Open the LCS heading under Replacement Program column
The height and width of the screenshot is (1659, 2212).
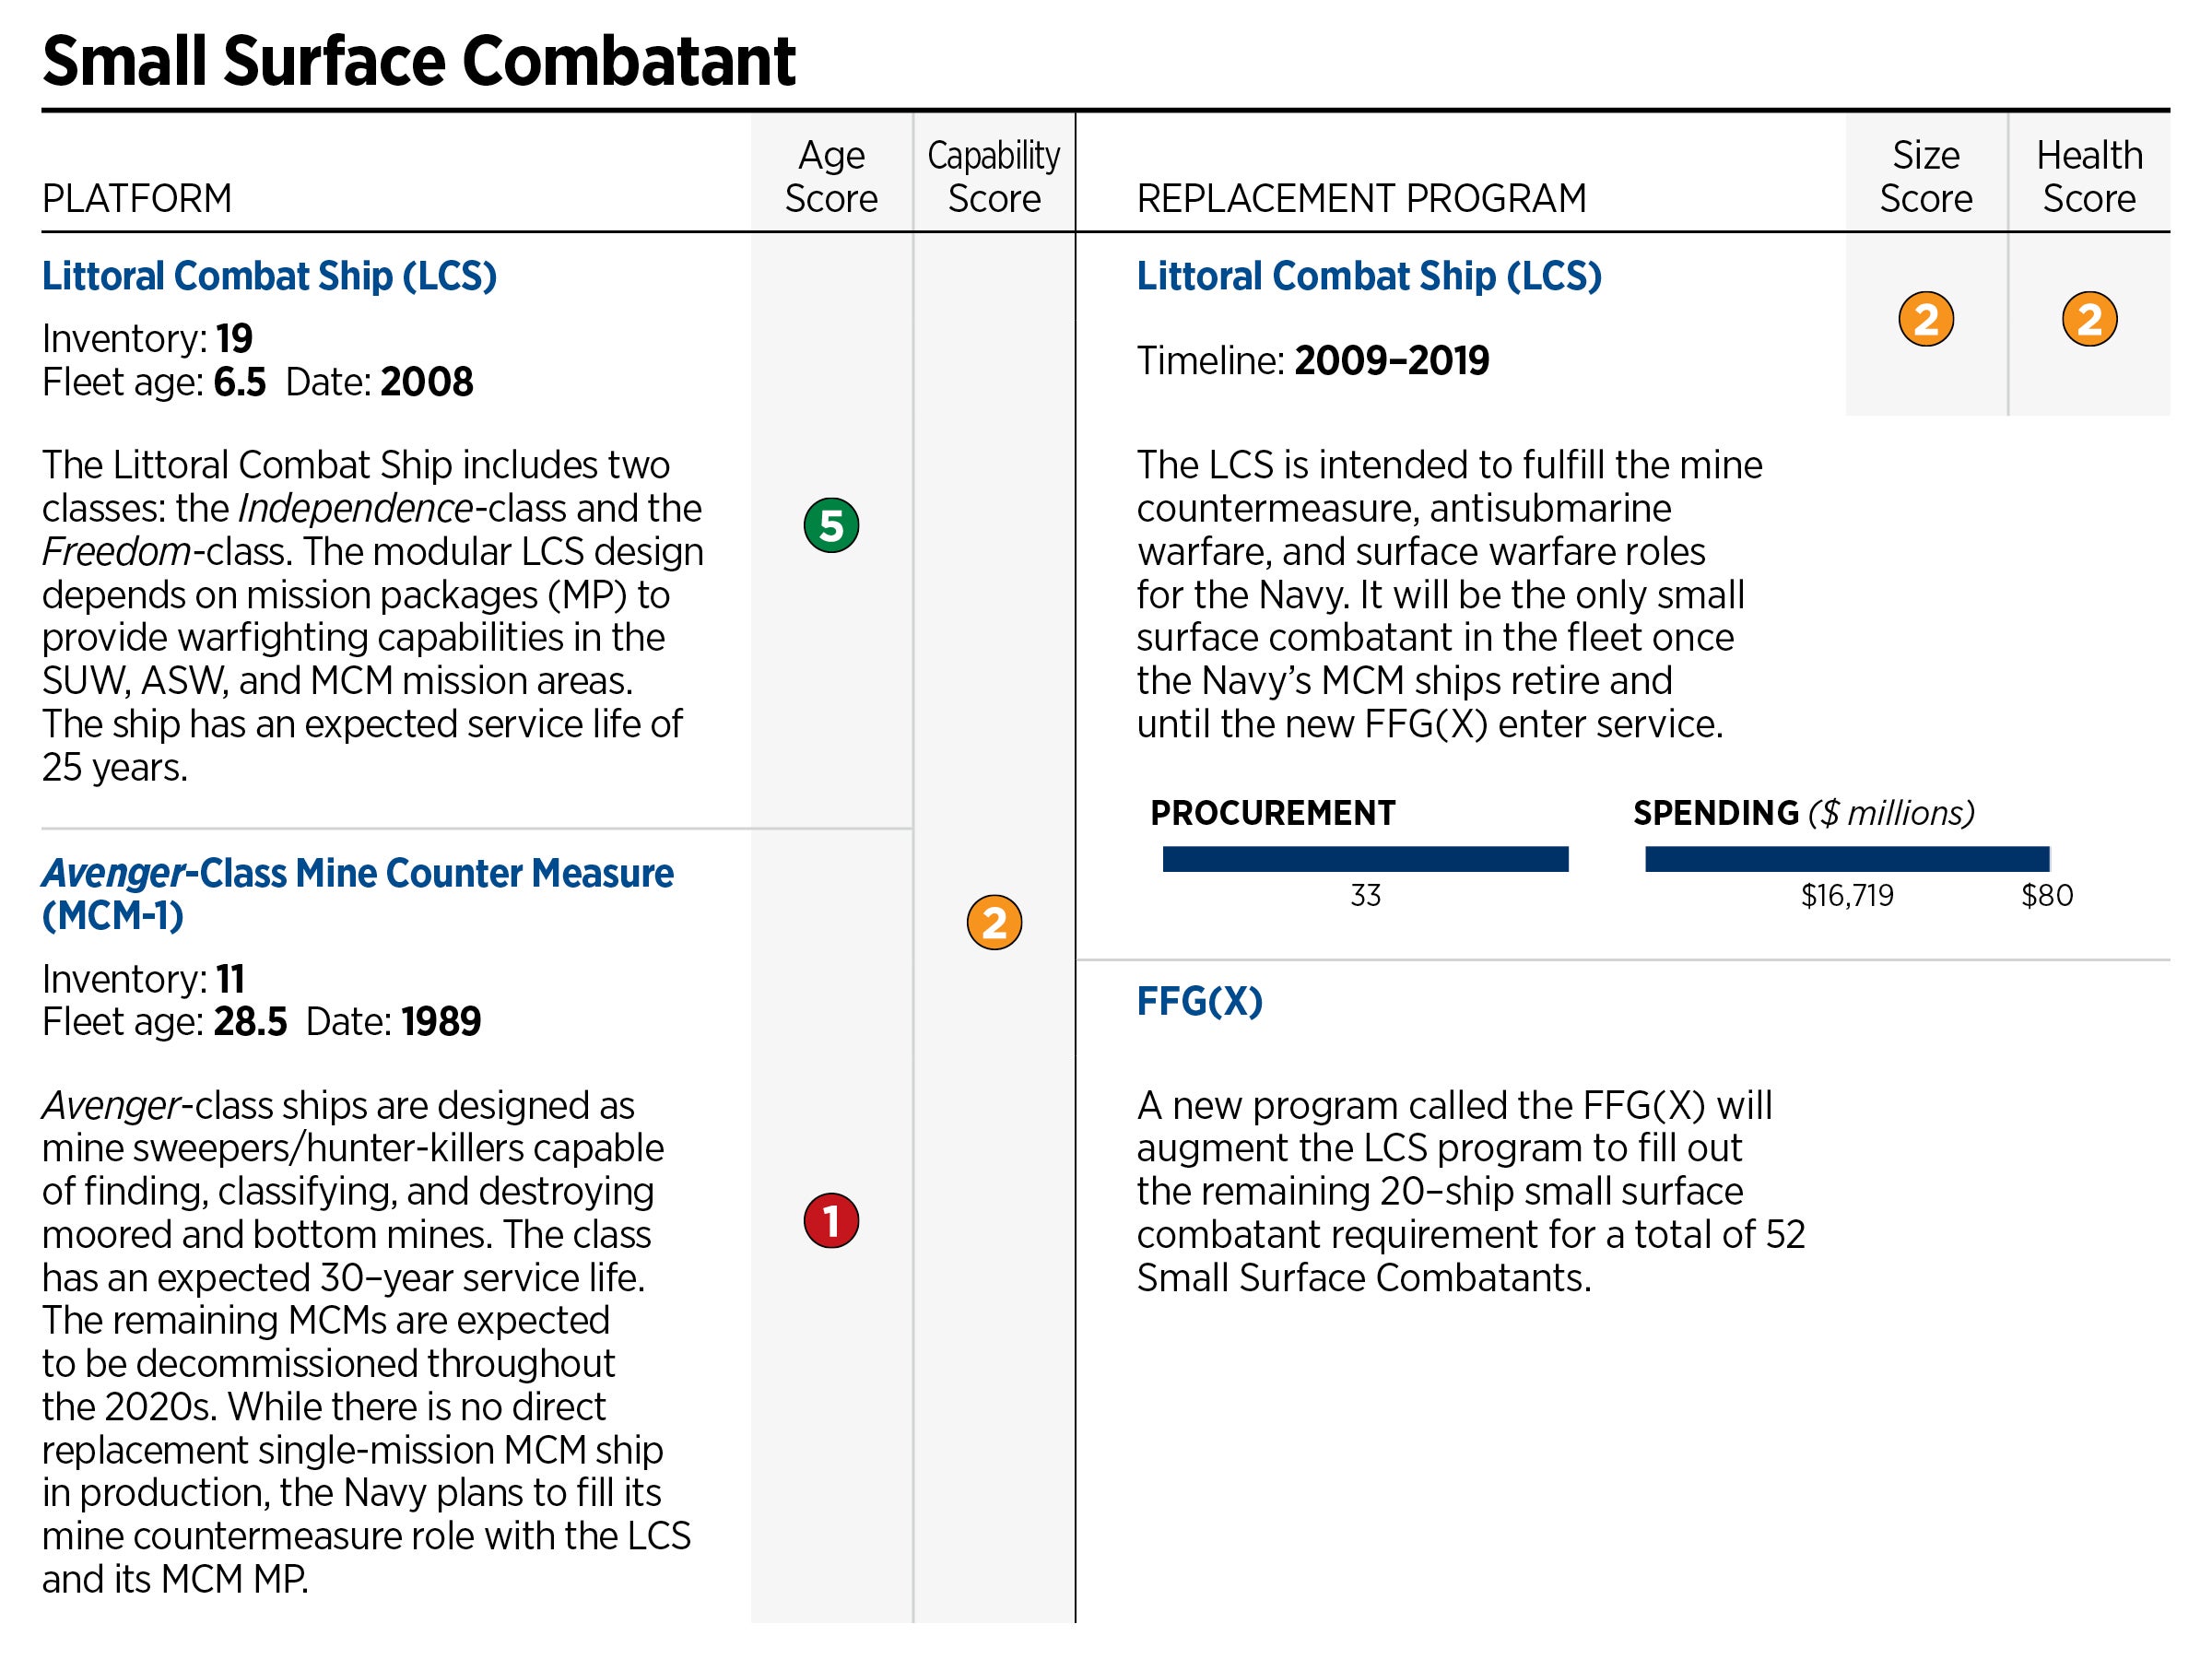1369,276
